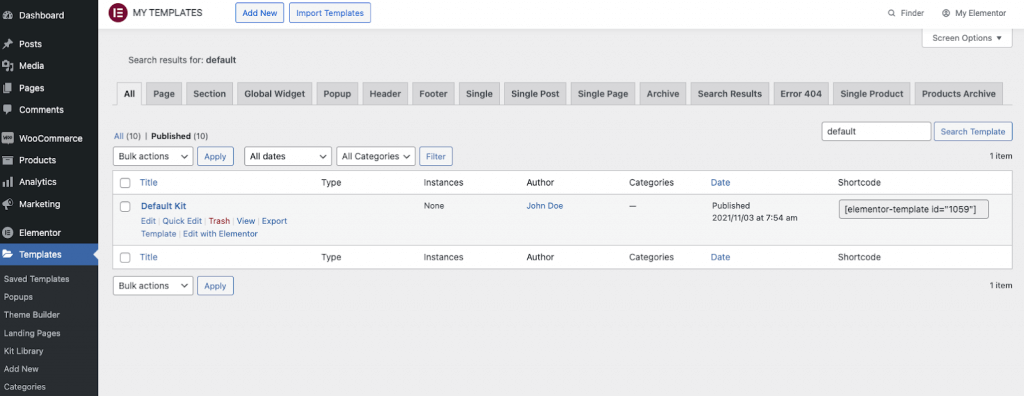Click the Comments bubble icon

[x=8, y=110]
